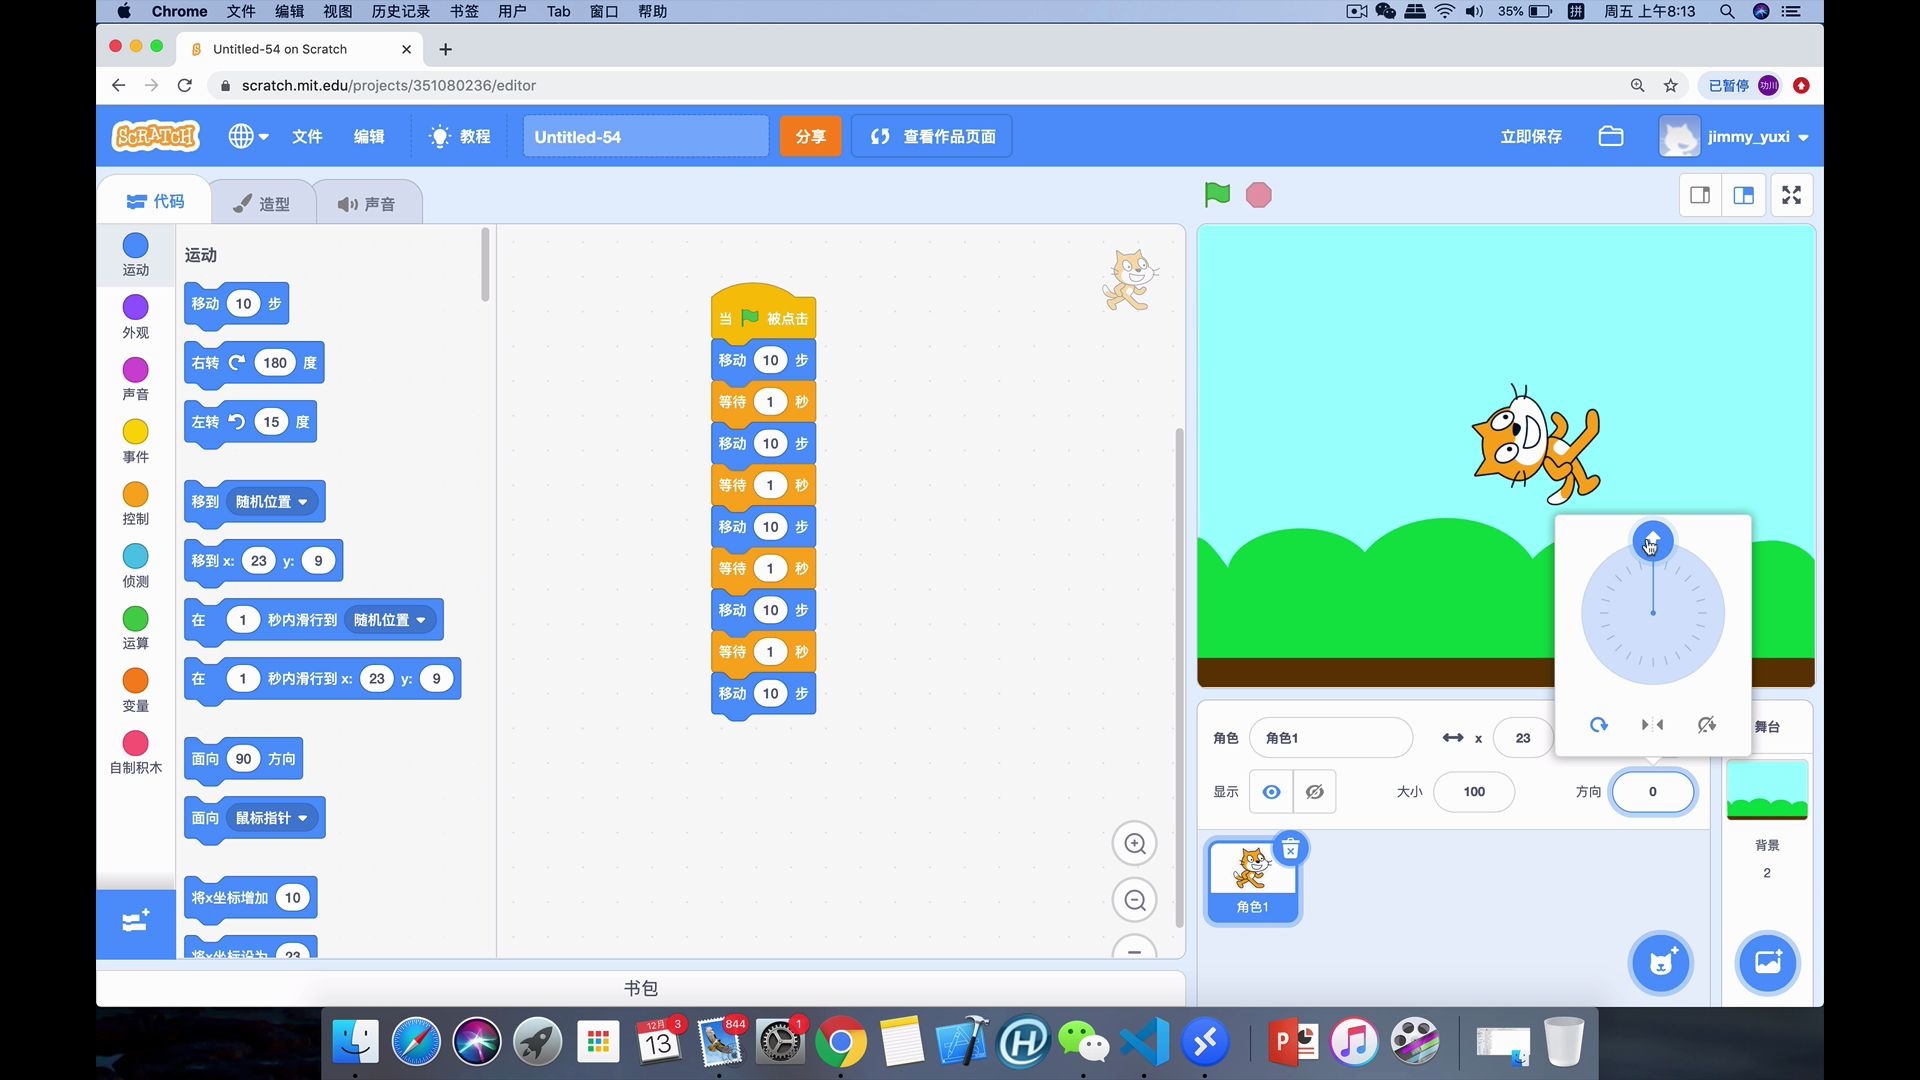
Task: Click the choose a sprite cat button
Action: click(x=1660, y=963)
